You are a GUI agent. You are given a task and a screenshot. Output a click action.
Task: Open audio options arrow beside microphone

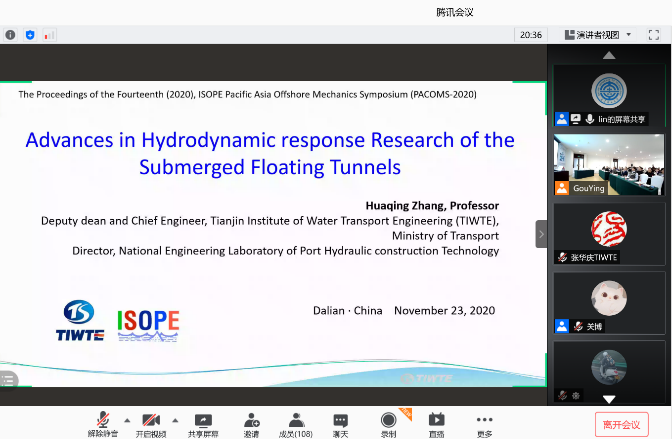point(126,420)
